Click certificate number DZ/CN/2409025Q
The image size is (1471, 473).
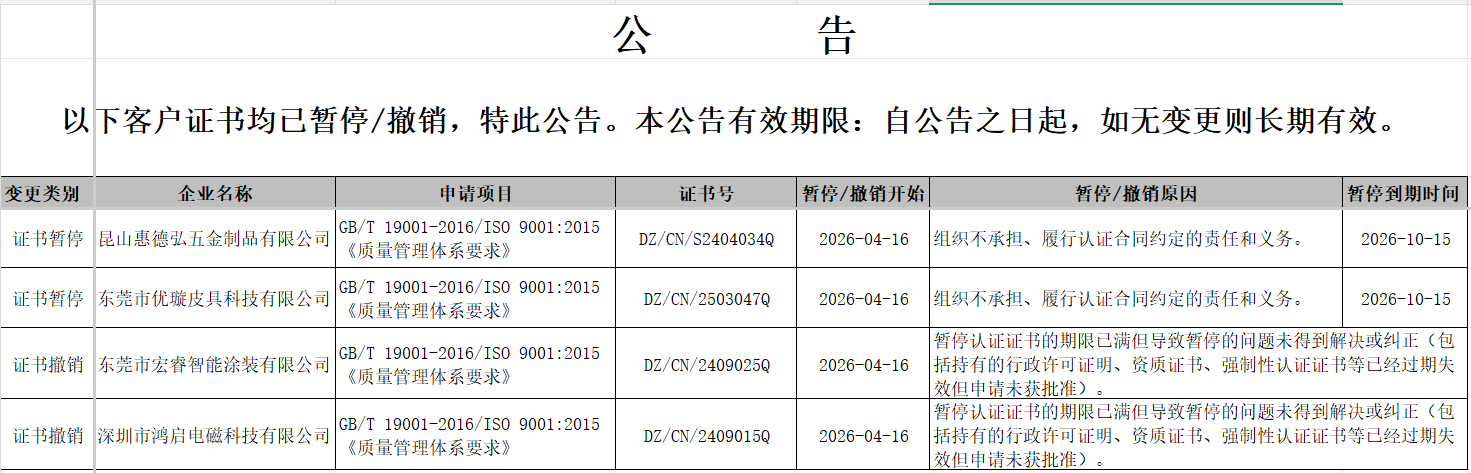click(706, 365)
